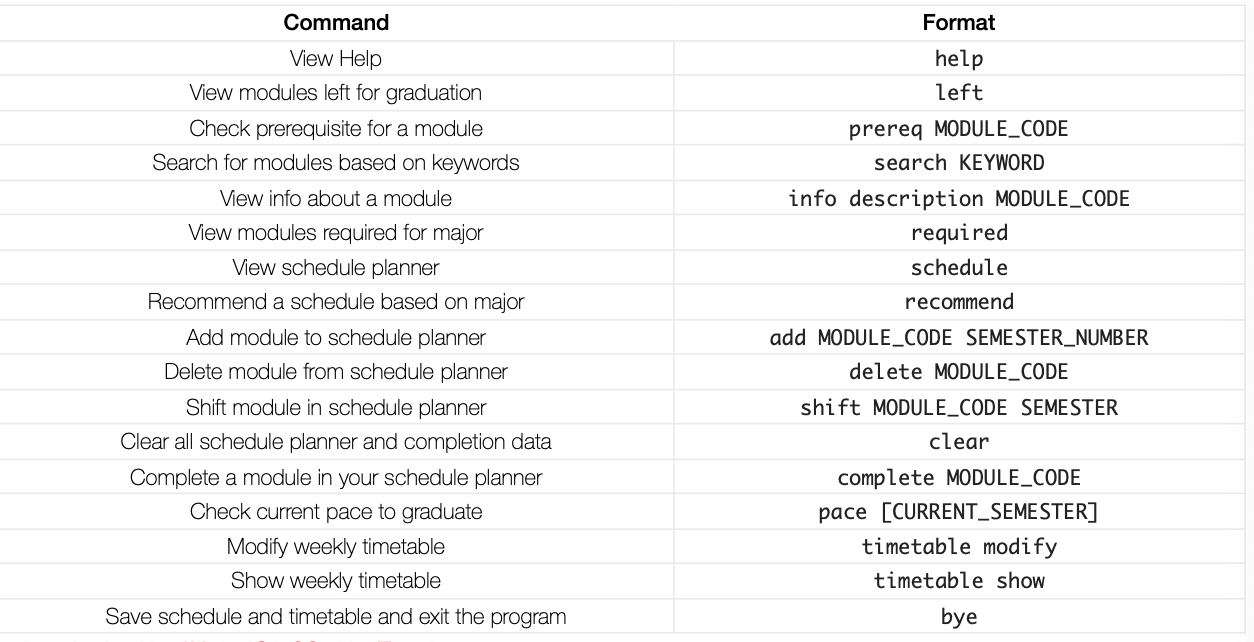Select the 'help' format text

click(959, 59)
